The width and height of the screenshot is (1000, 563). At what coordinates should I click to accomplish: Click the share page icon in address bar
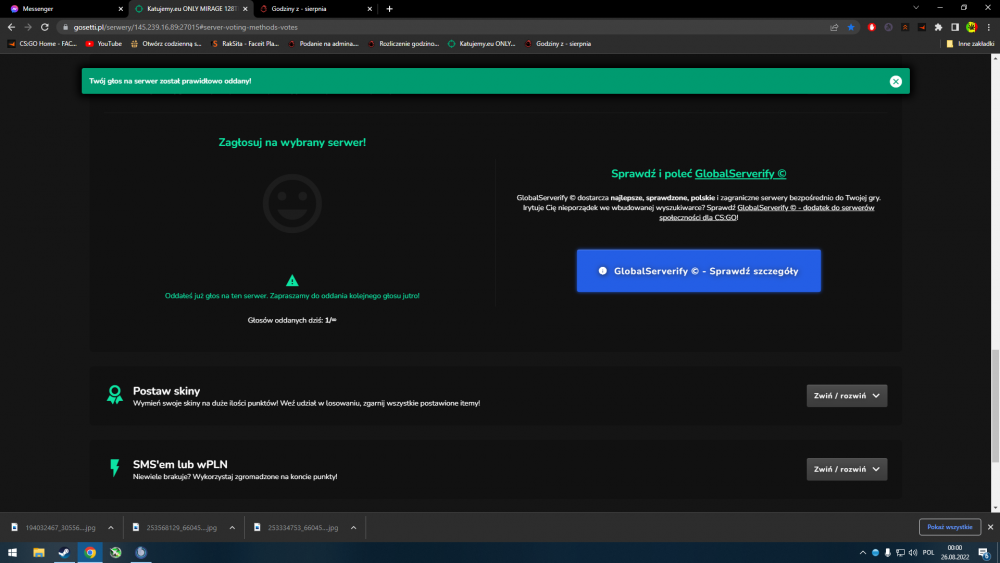[834, 27]
